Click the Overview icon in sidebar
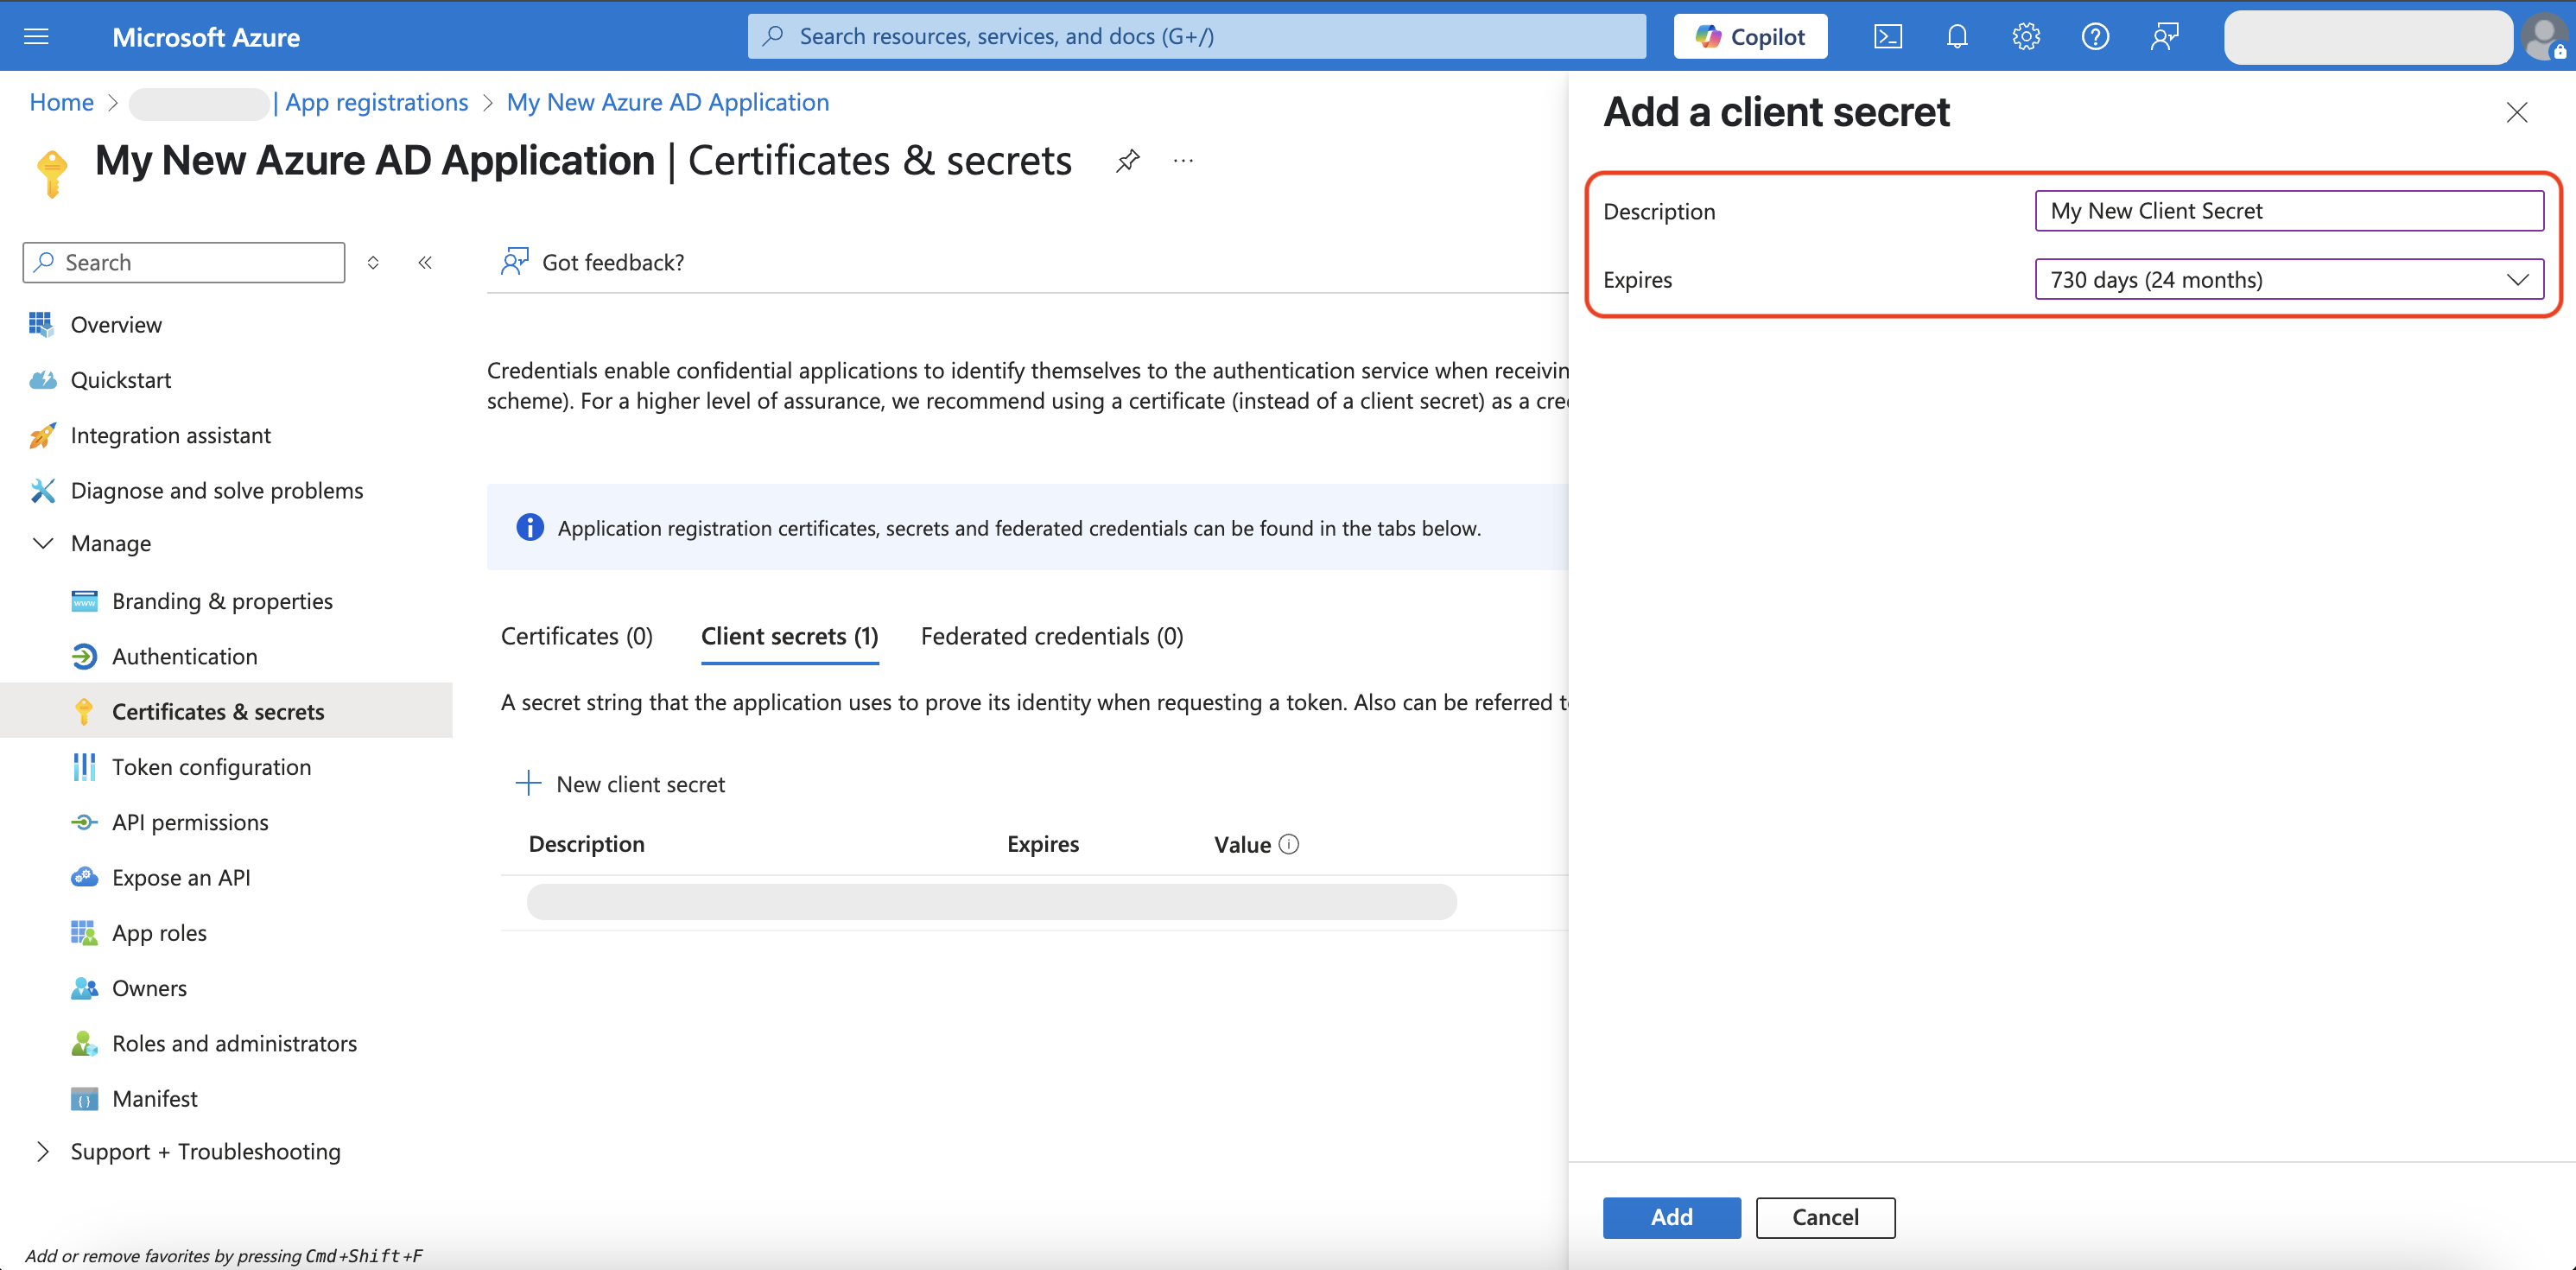This screenshot has width=2576, height=1270. pyautogui.click(x=41, y=324)
